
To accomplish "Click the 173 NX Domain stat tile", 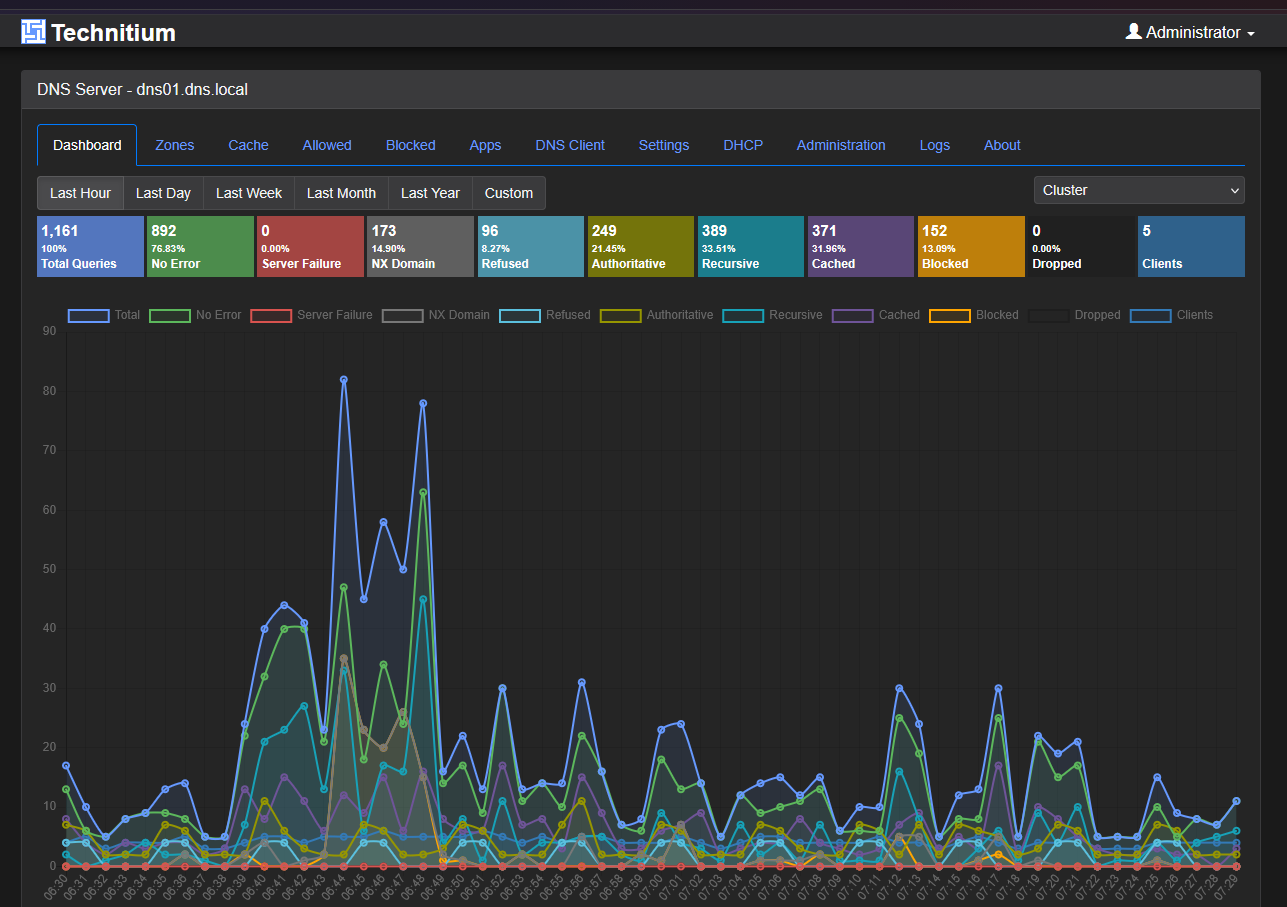I will point(421,247).
